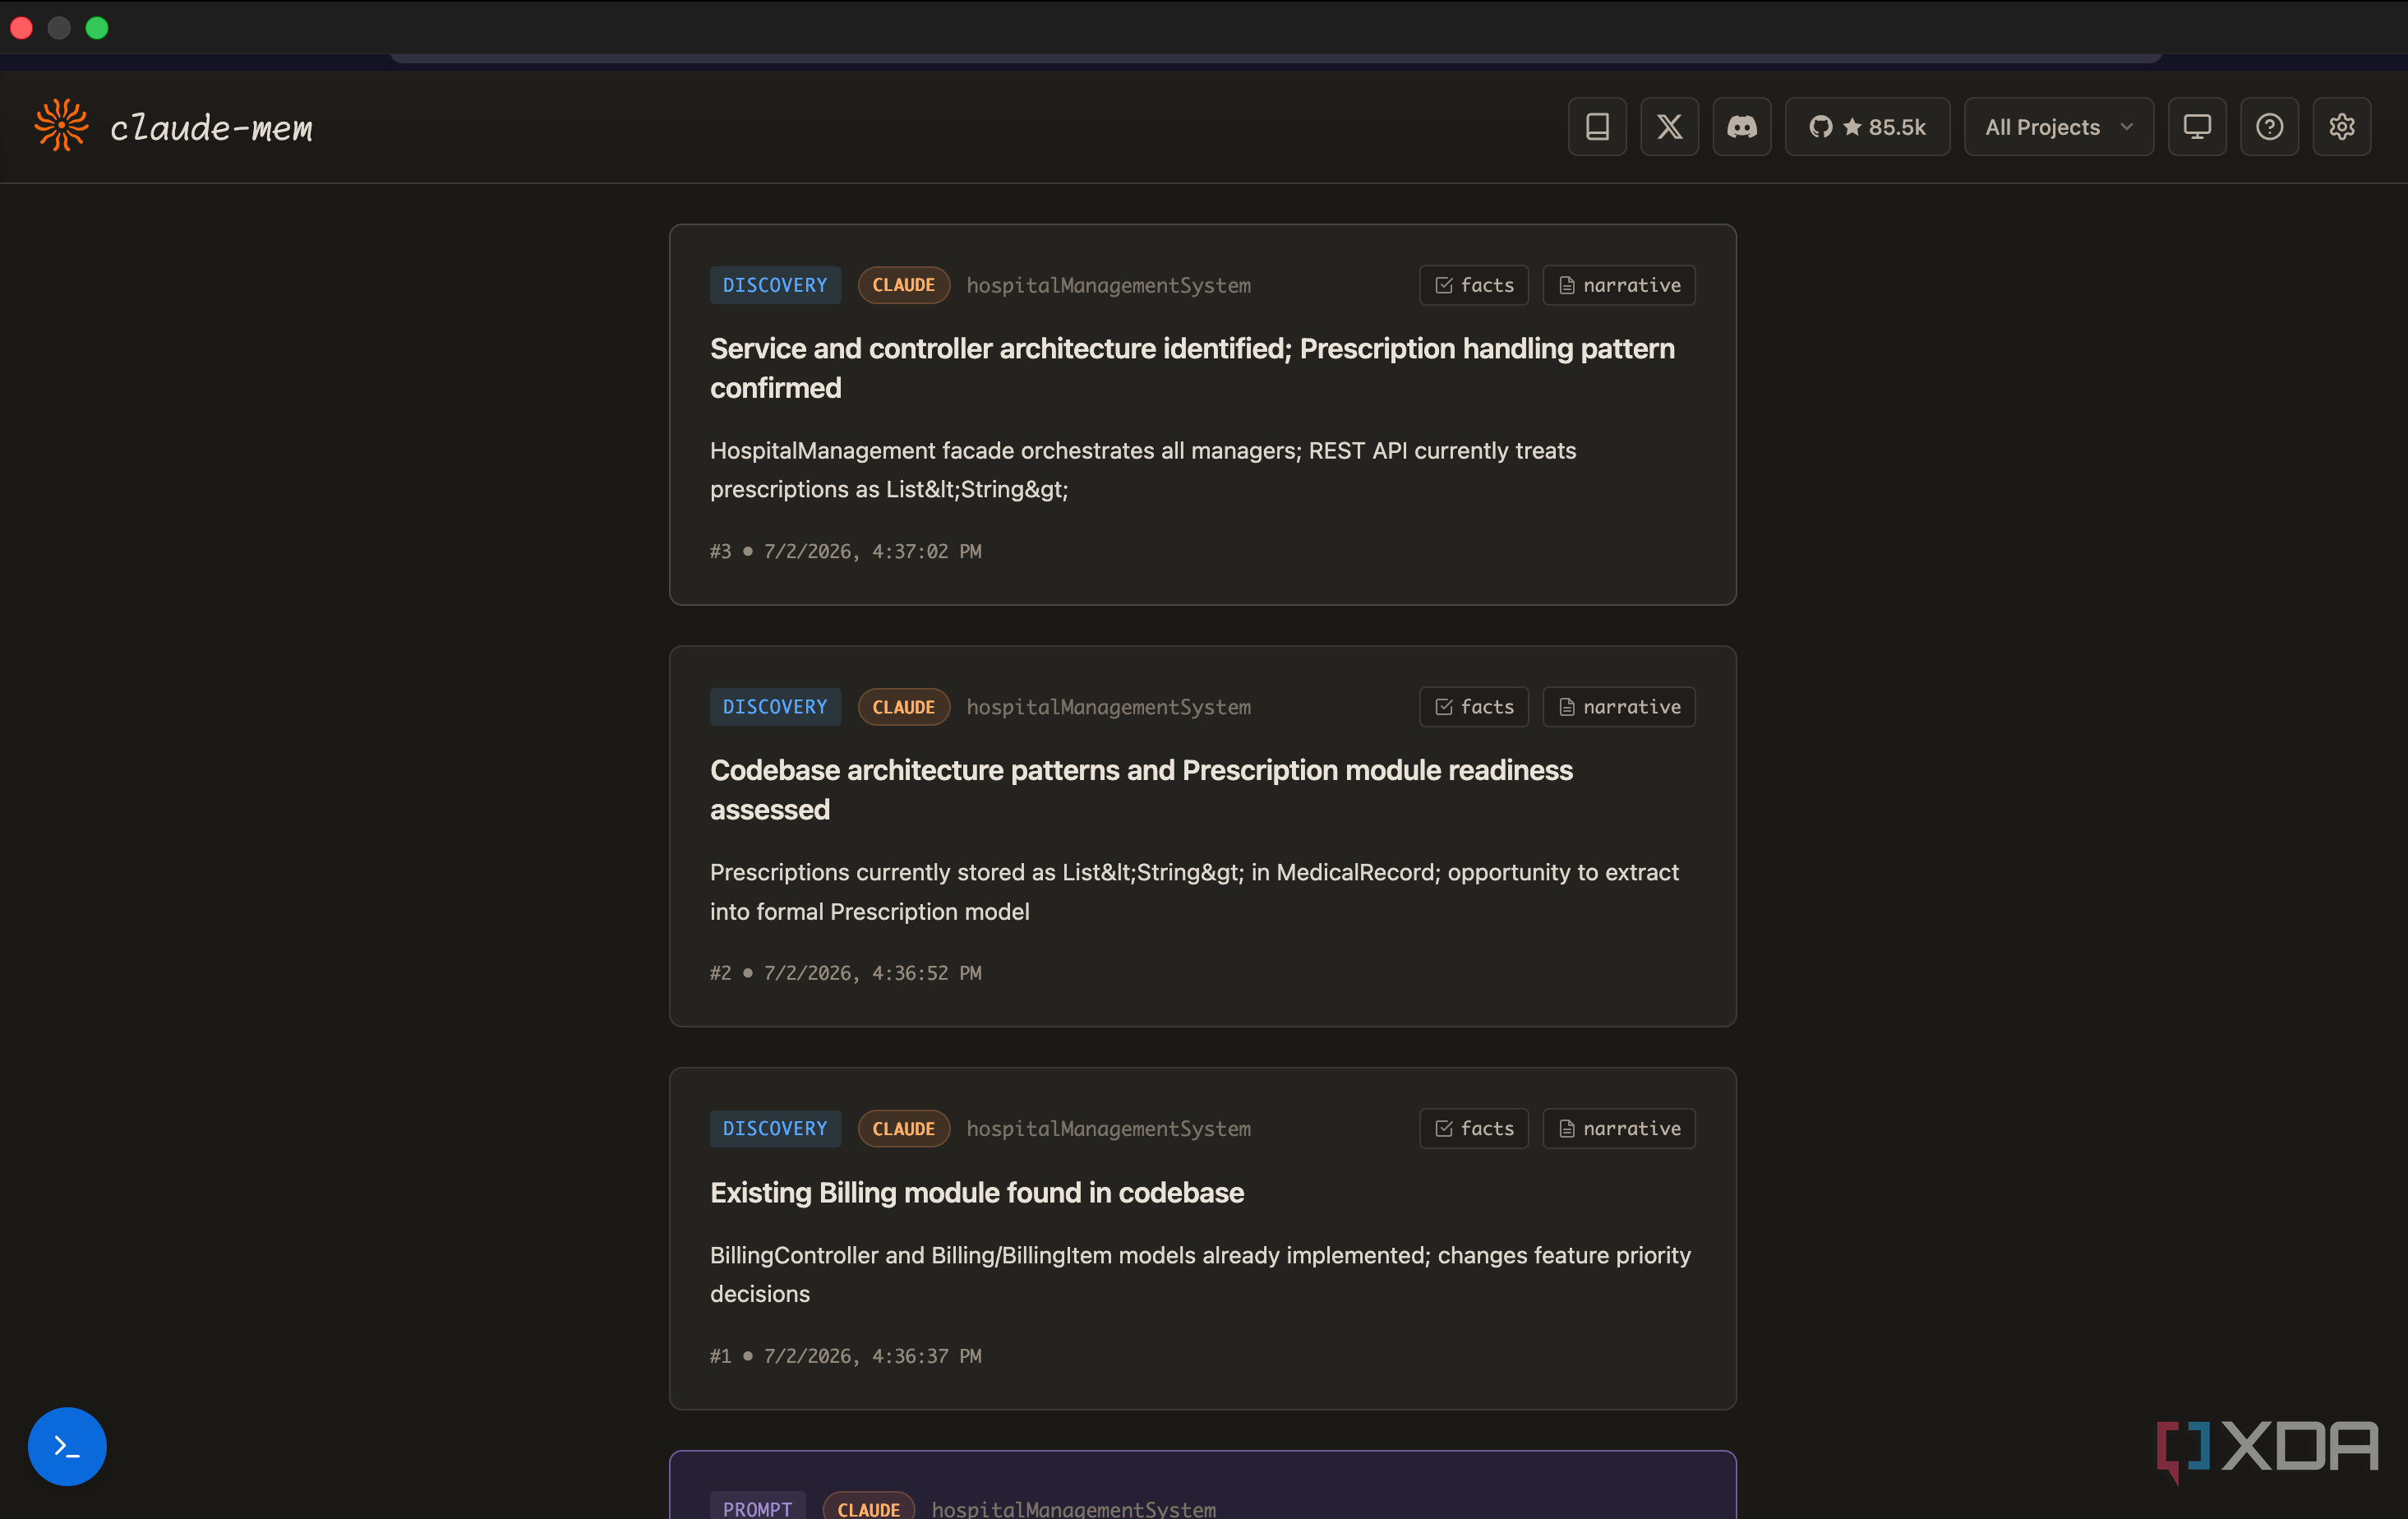Click the monitor display icon in header

pos(2197,127)
